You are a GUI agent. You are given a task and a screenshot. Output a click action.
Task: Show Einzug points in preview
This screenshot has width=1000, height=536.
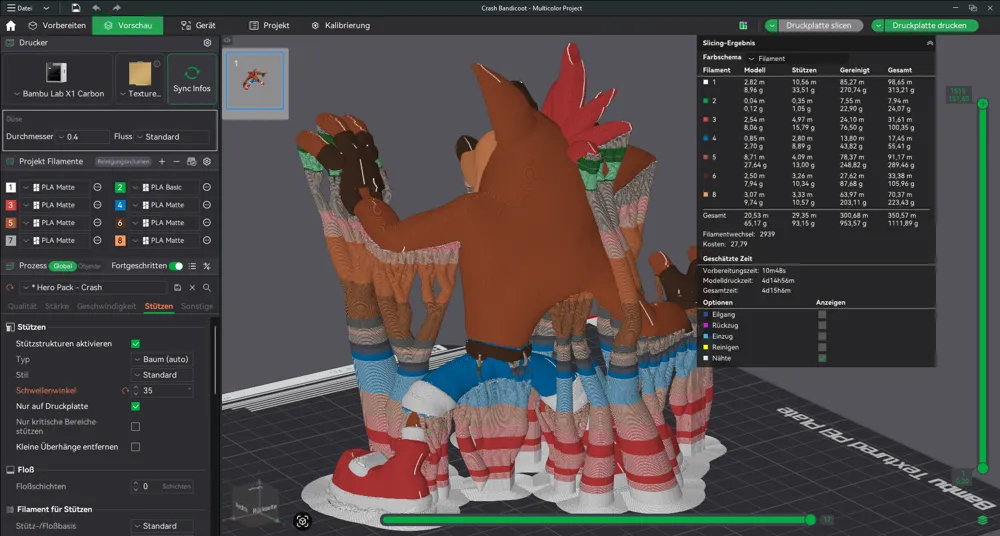(822, 336)
